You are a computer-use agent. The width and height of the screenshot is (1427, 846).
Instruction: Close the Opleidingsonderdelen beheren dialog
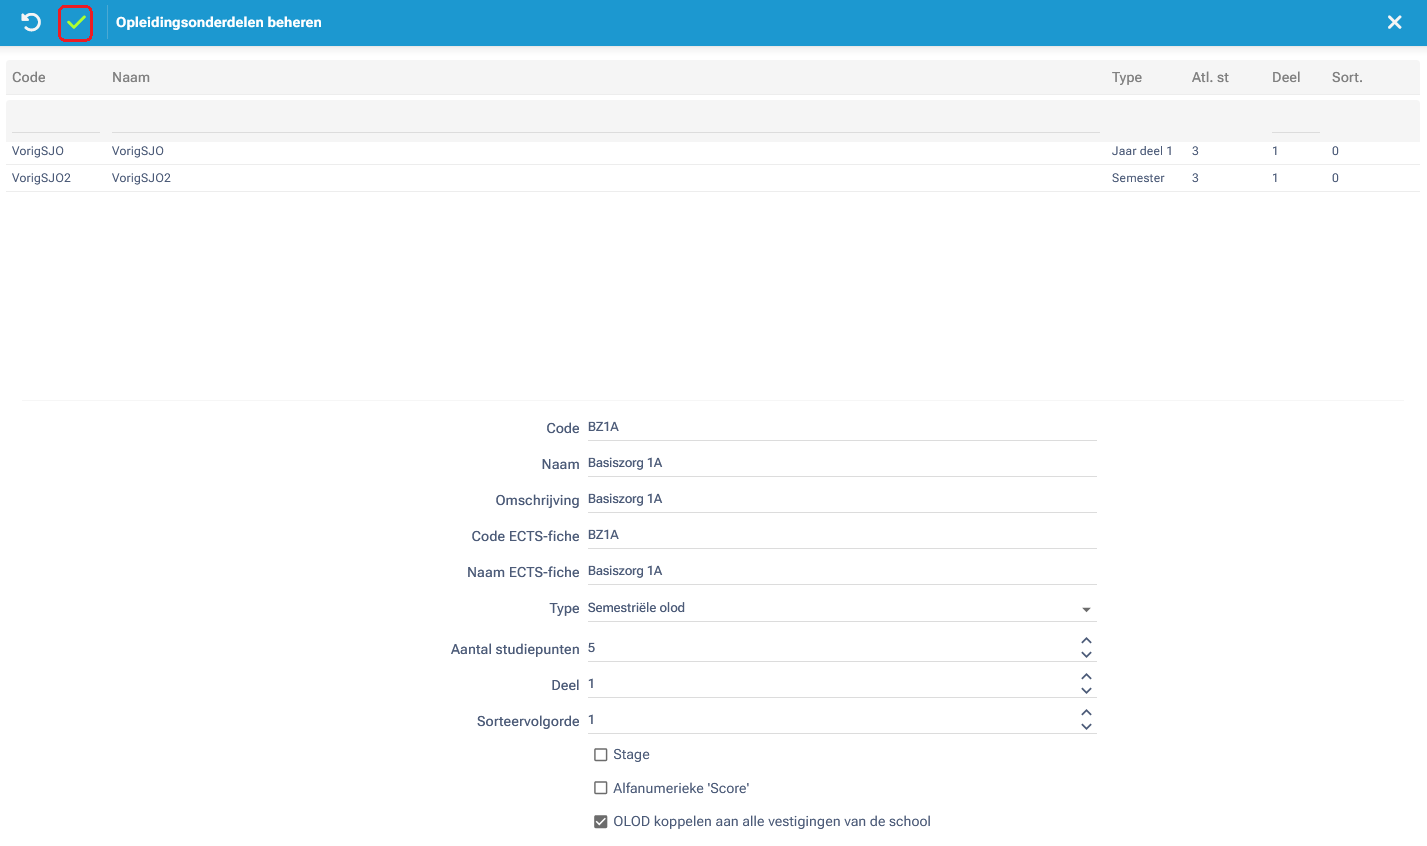[x=1394, y=22]
